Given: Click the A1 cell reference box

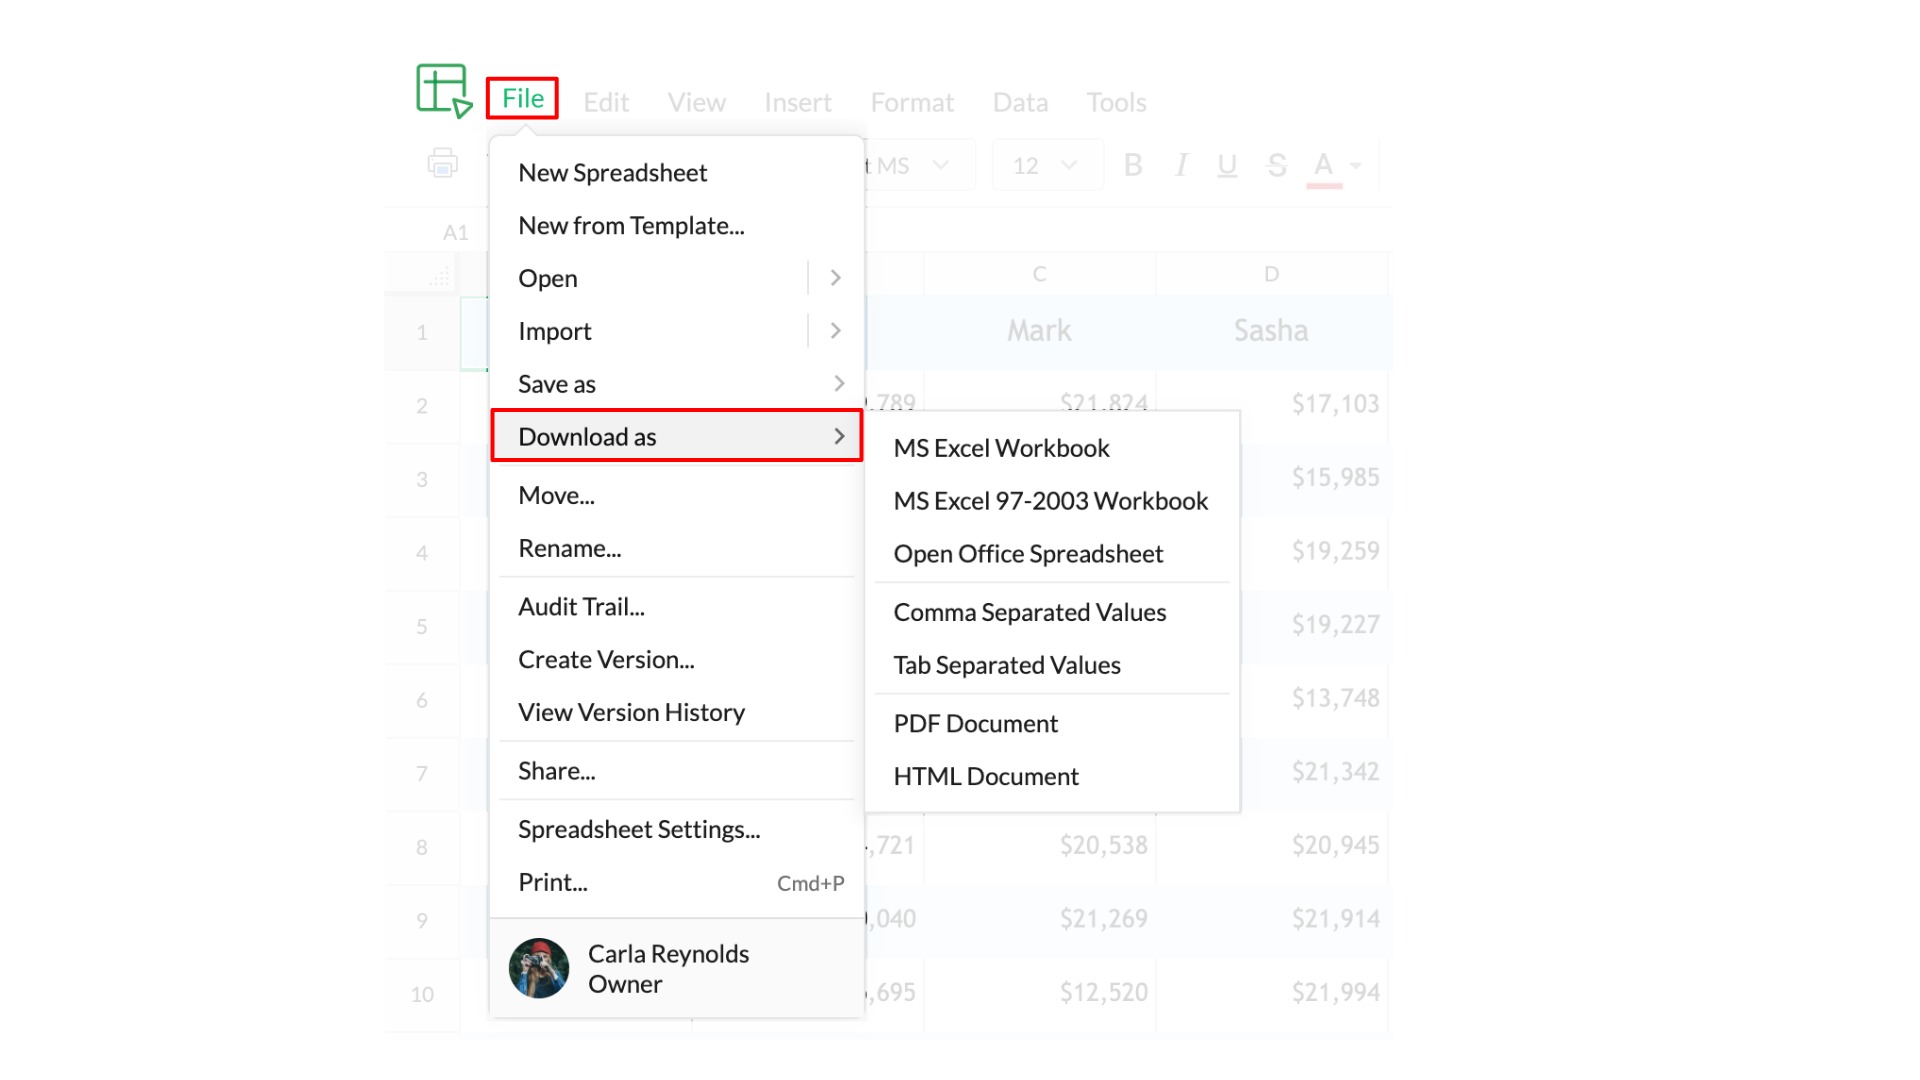Looking at the screenshot, I should click(x=455, y=232).
